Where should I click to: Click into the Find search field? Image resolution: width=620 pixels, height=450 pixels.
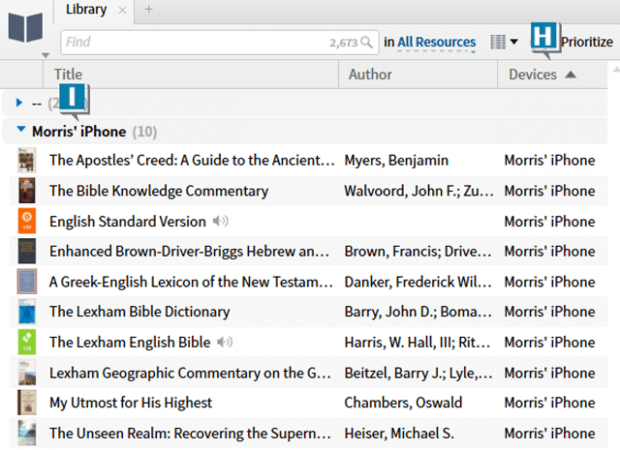pos(190,42)
